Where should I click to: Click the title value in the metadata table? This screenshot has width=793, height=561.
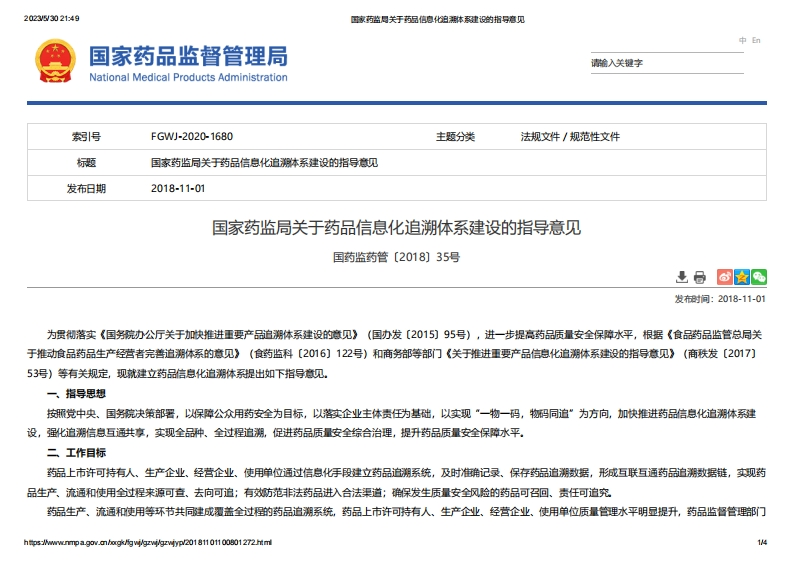(264, 162)
